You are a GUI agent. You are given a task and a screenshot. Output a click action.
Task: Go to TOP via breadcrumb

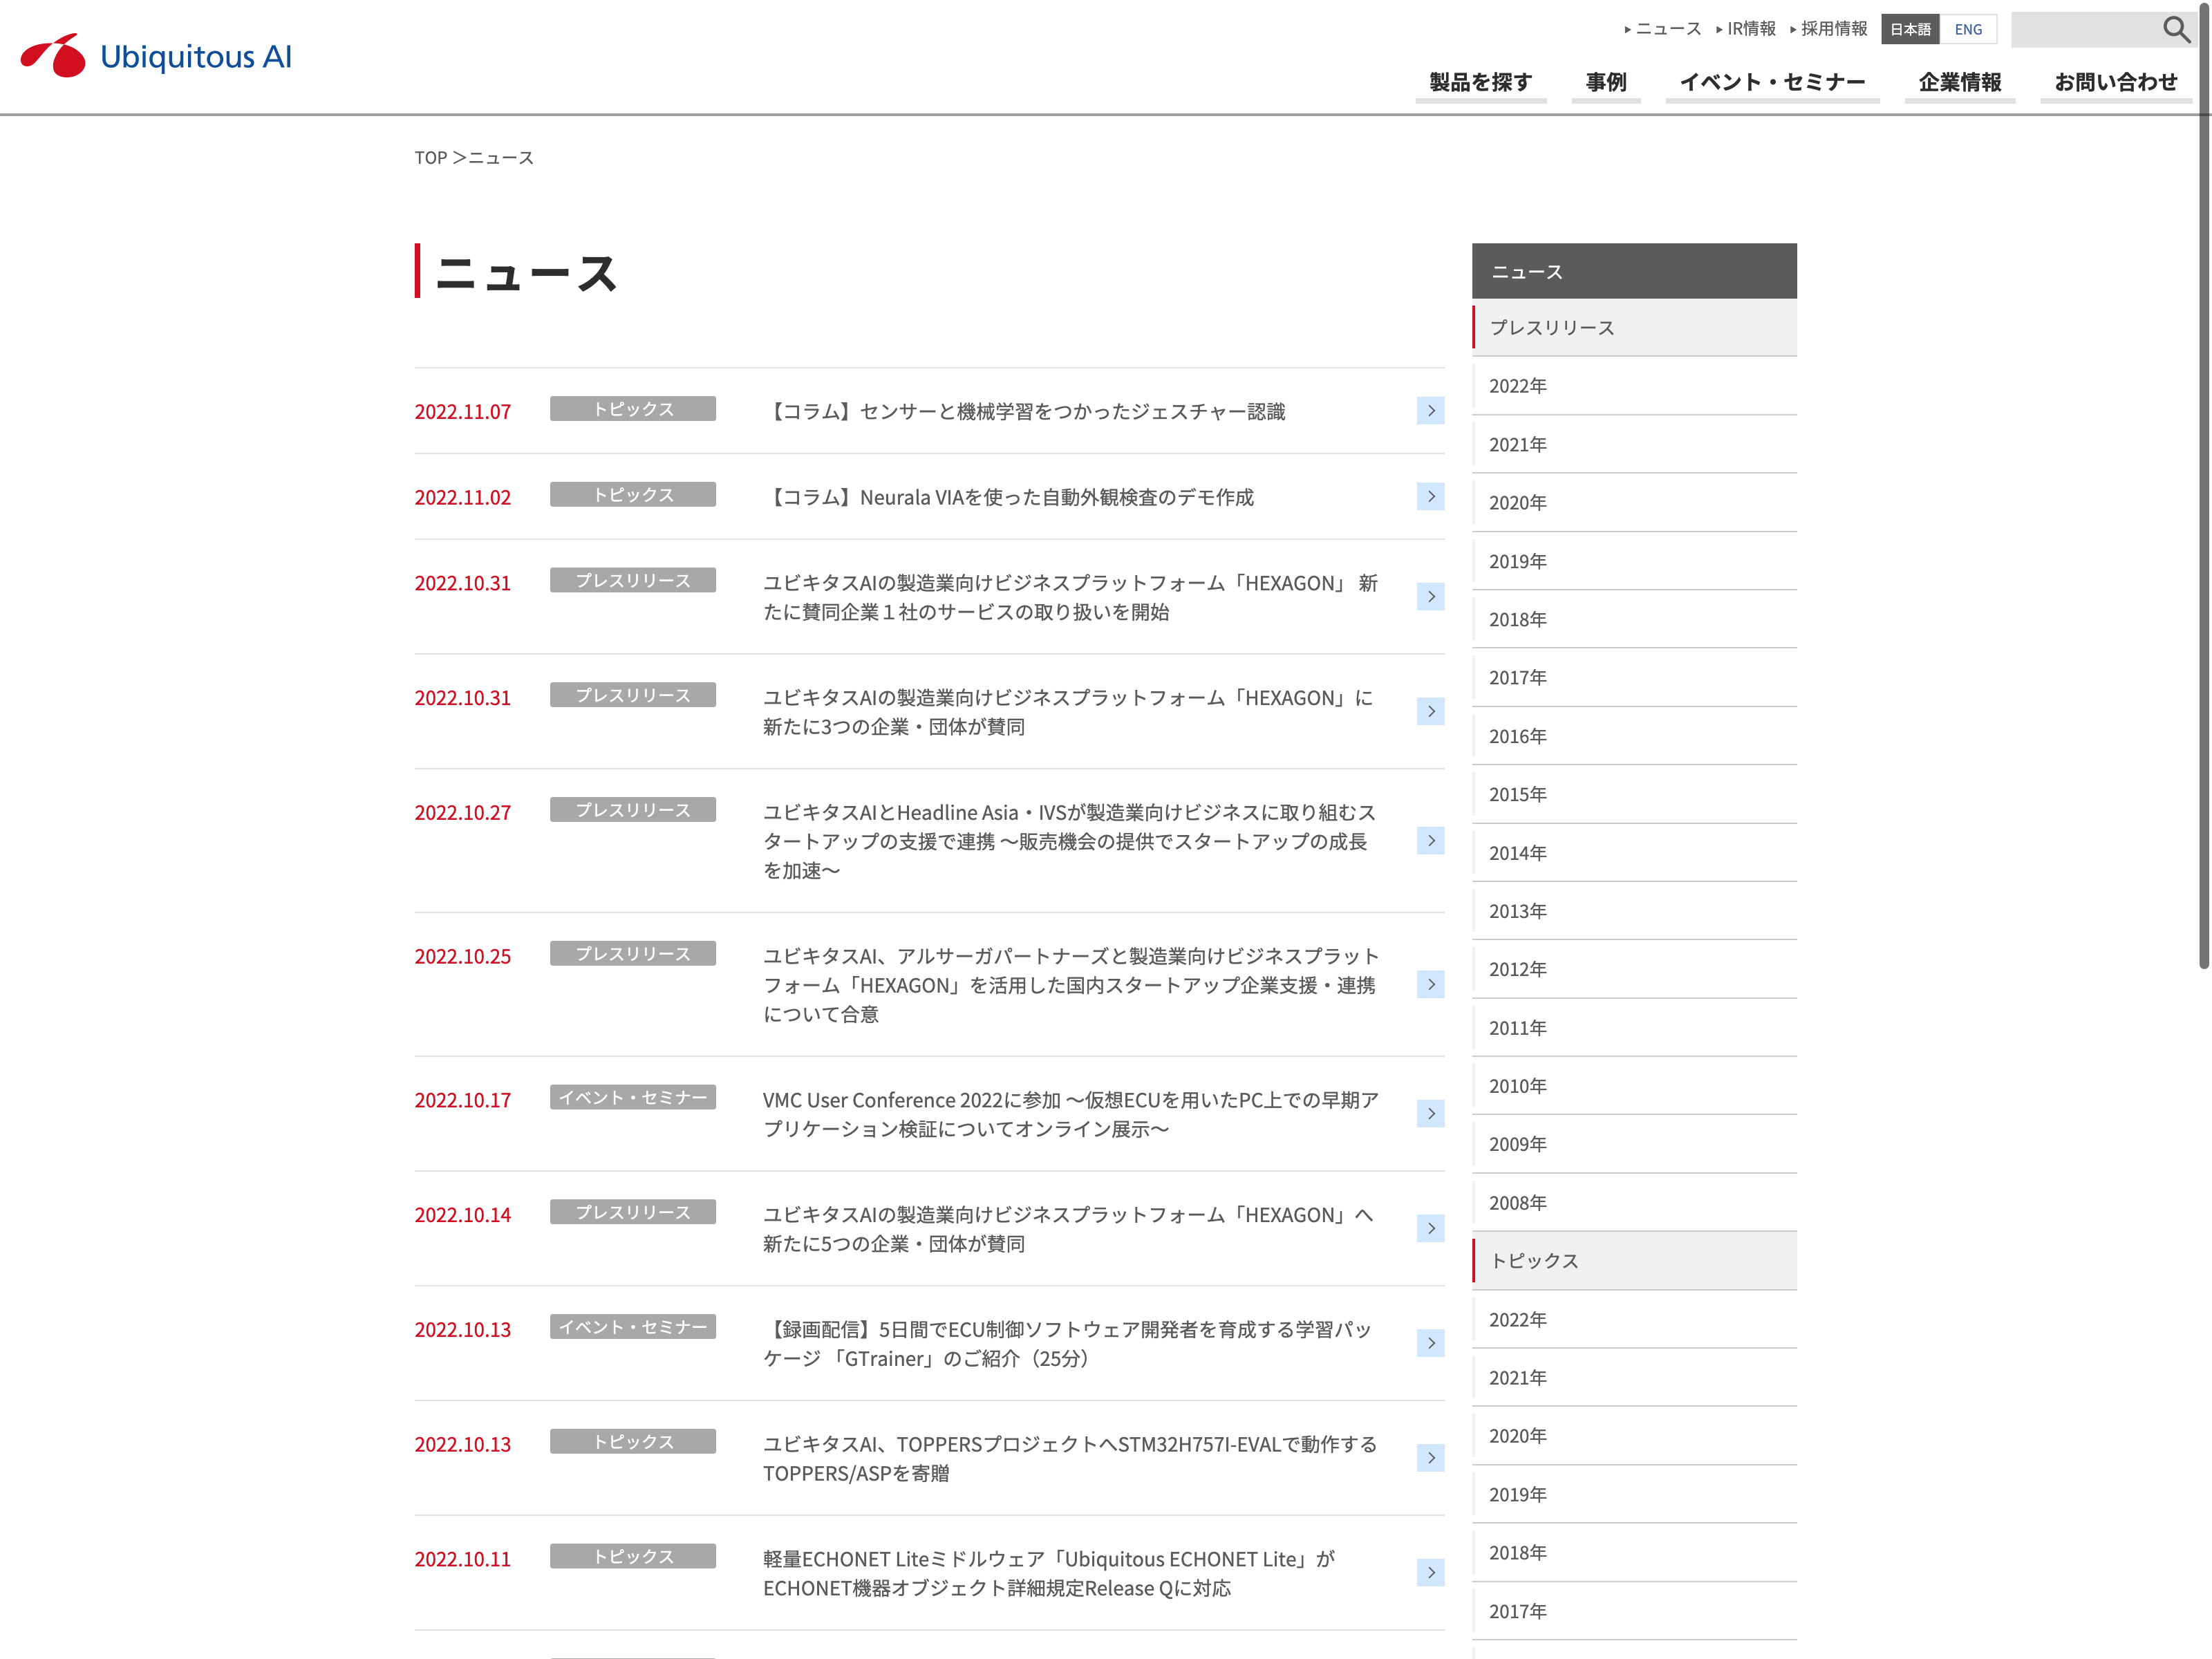430,158
